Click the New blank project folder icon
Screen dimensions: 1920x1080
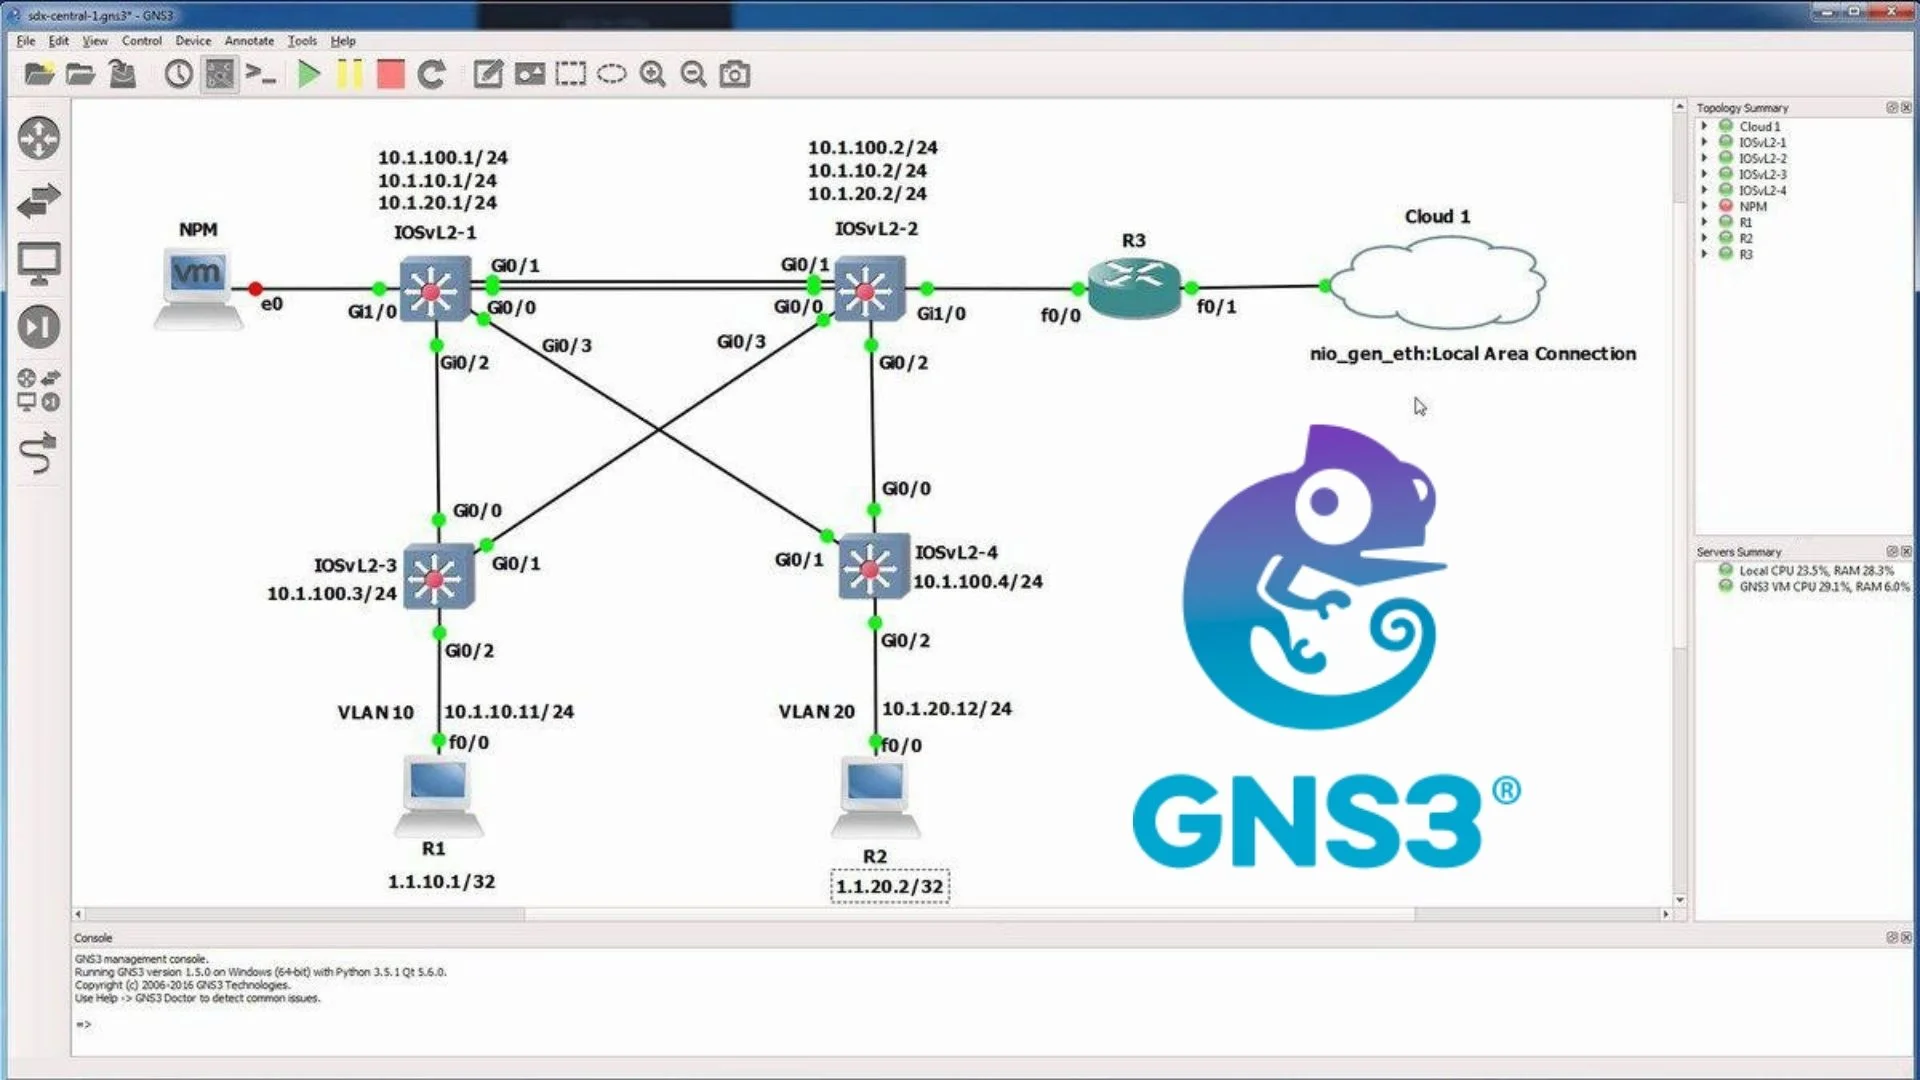tap(39, 74)
